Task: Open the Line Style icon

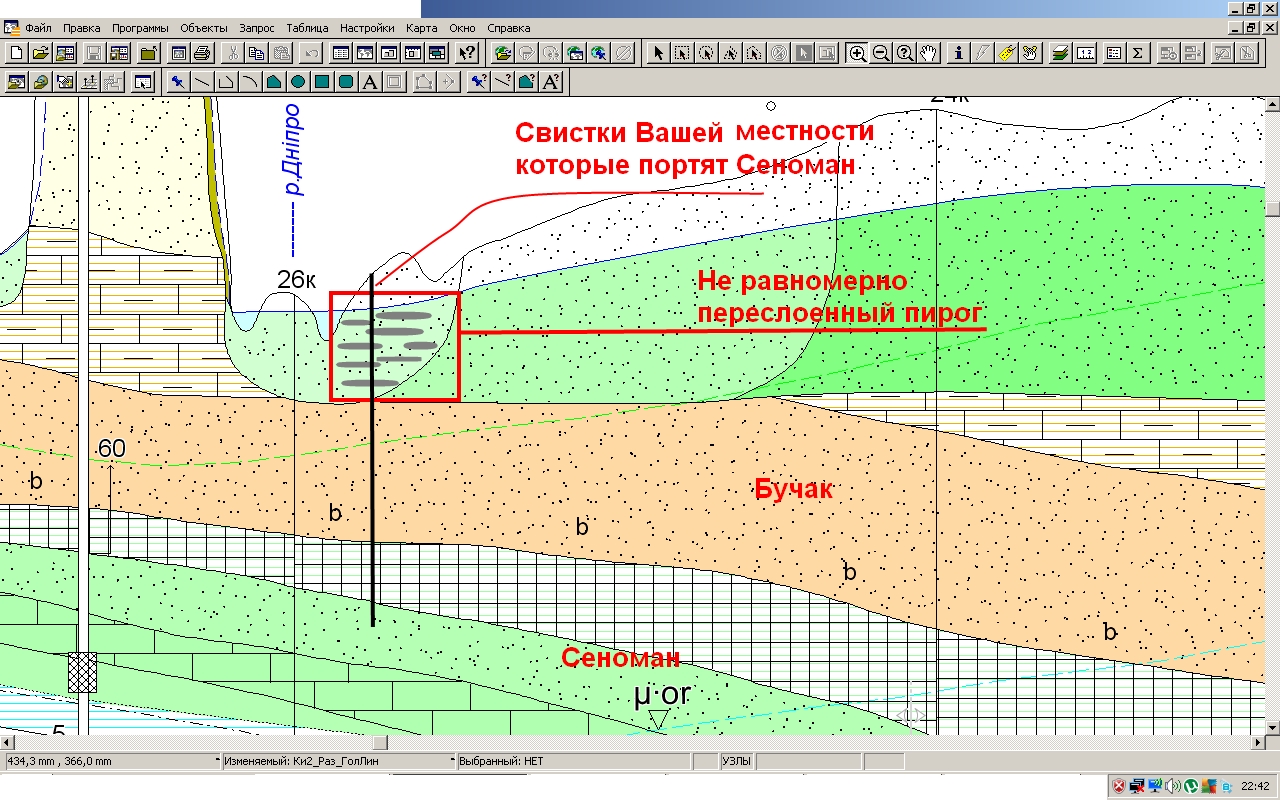Action: pyautogui.click(x=503, y=82)
